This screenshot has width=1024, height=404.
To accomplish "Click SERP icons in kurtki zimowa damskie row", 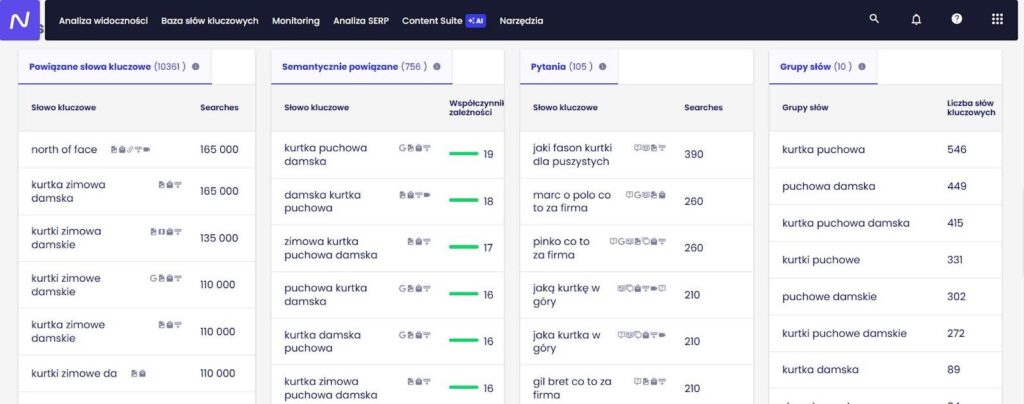I will pyautogui.click(x=166, y=232).
